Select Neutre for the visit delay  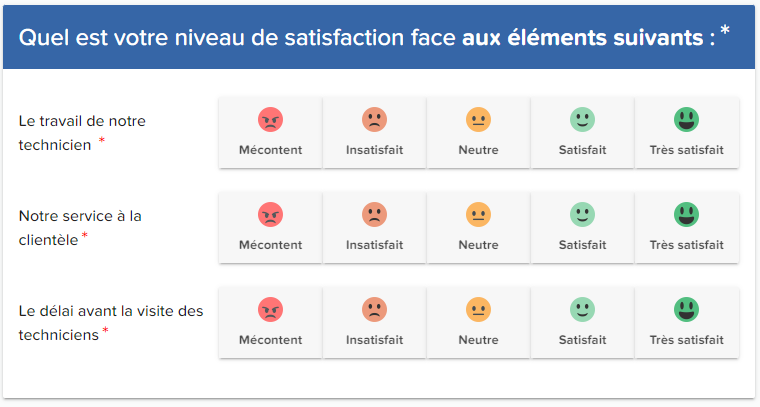point(478,322)
